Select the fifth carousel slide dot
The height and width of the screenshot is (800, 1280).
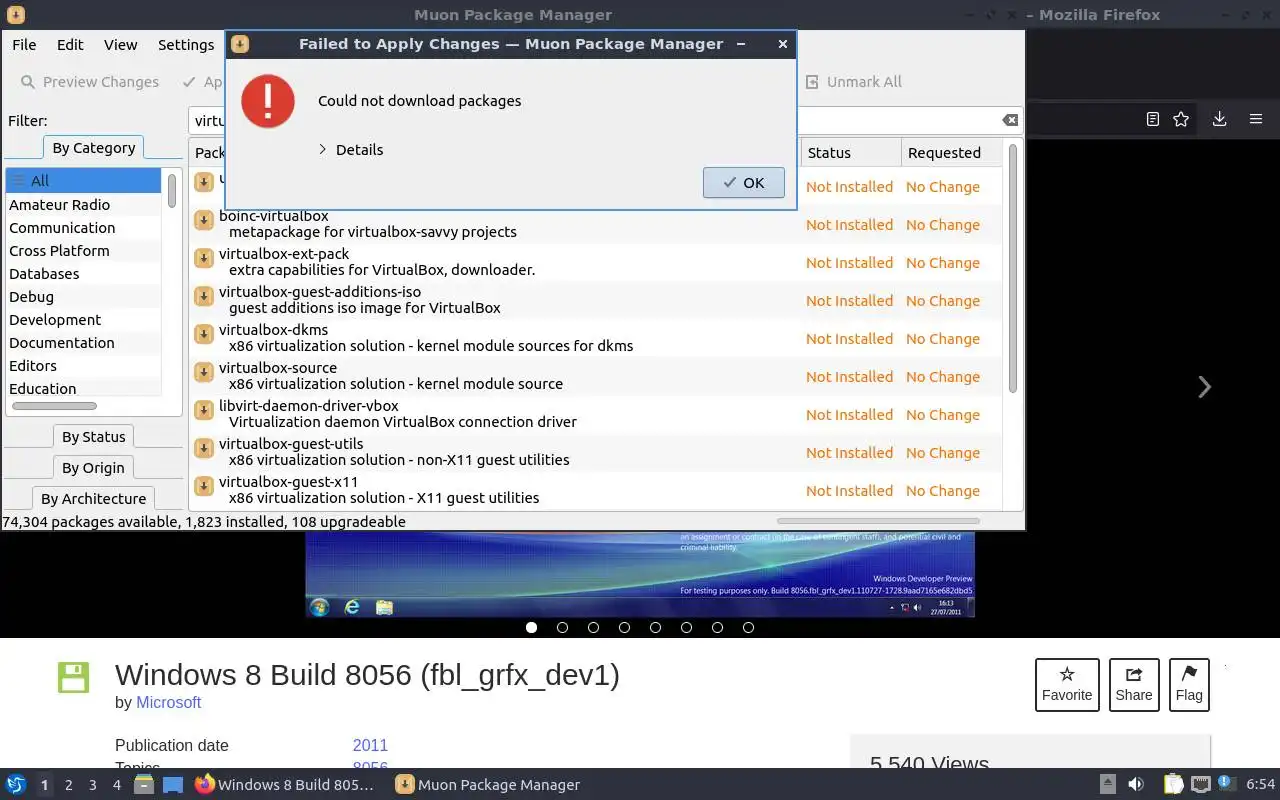[x=655, y=628]
